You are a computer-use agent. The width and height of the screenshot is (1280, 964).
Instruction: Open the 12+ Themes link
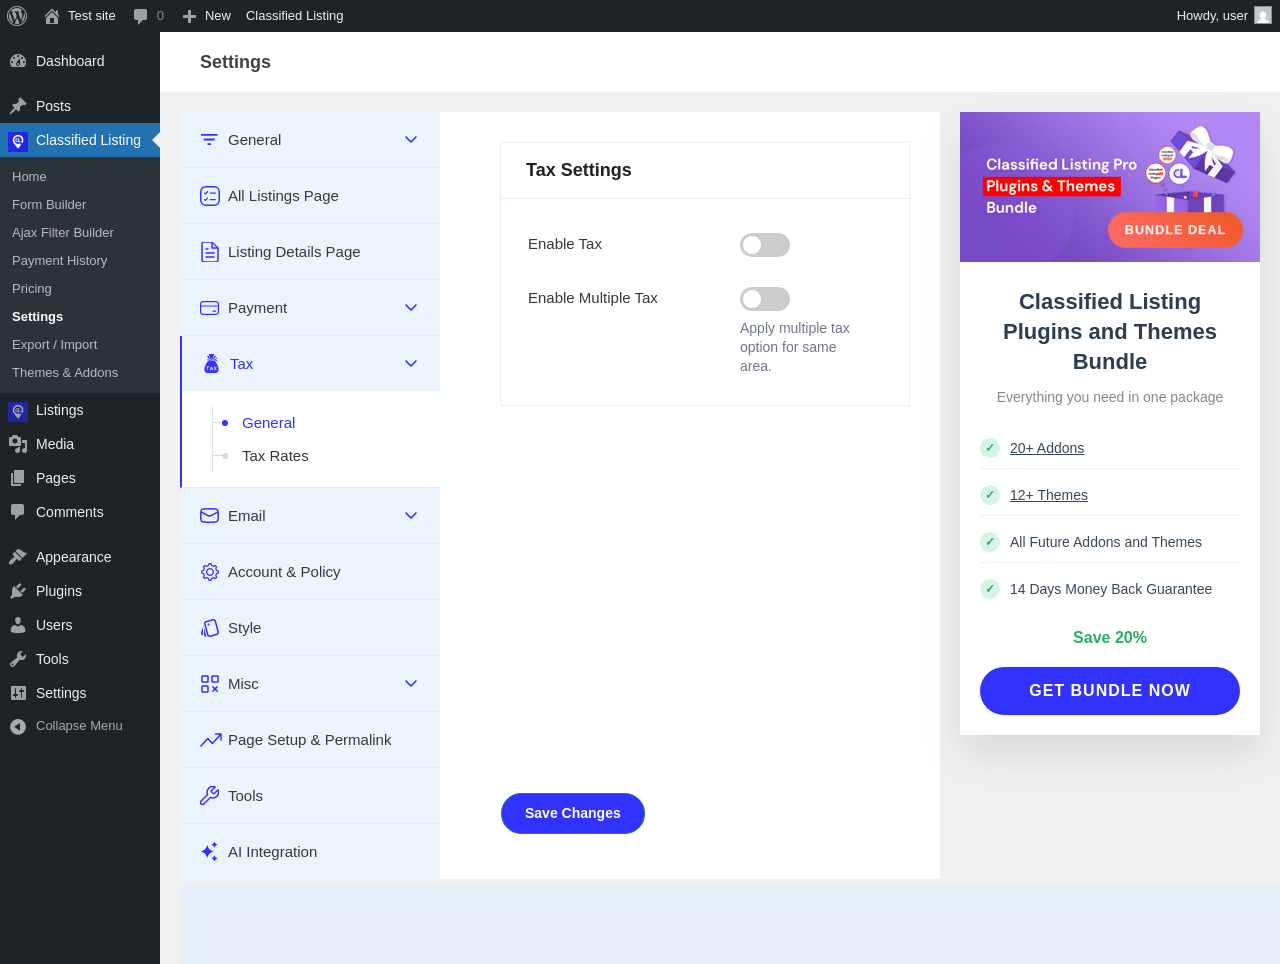[x=1049, y=495]
